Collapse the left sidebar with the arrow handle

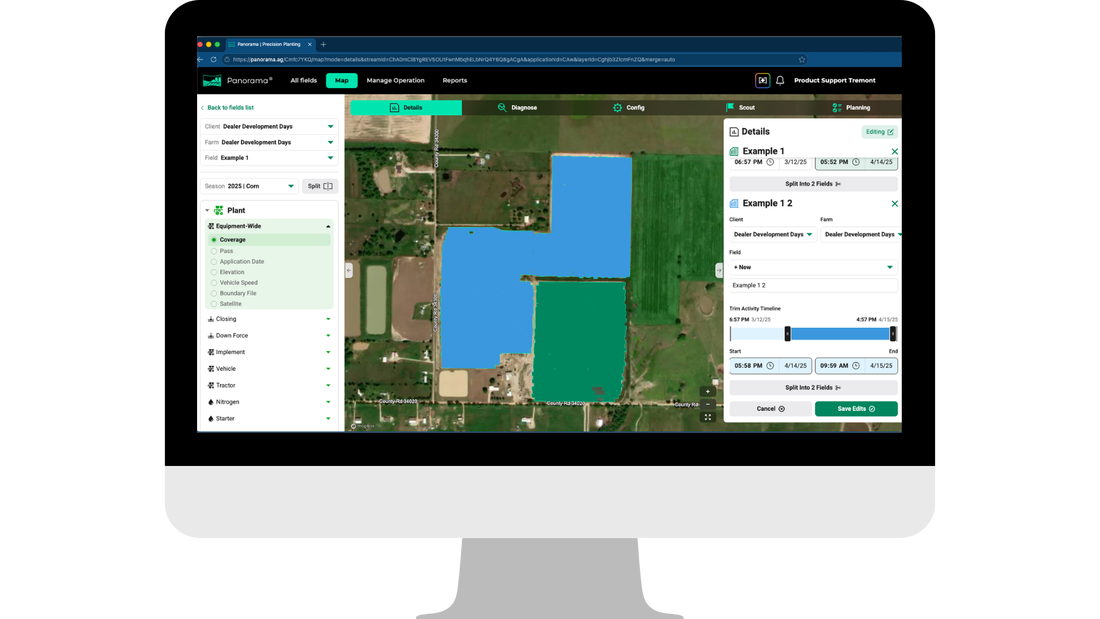click(x=349, y=270)
